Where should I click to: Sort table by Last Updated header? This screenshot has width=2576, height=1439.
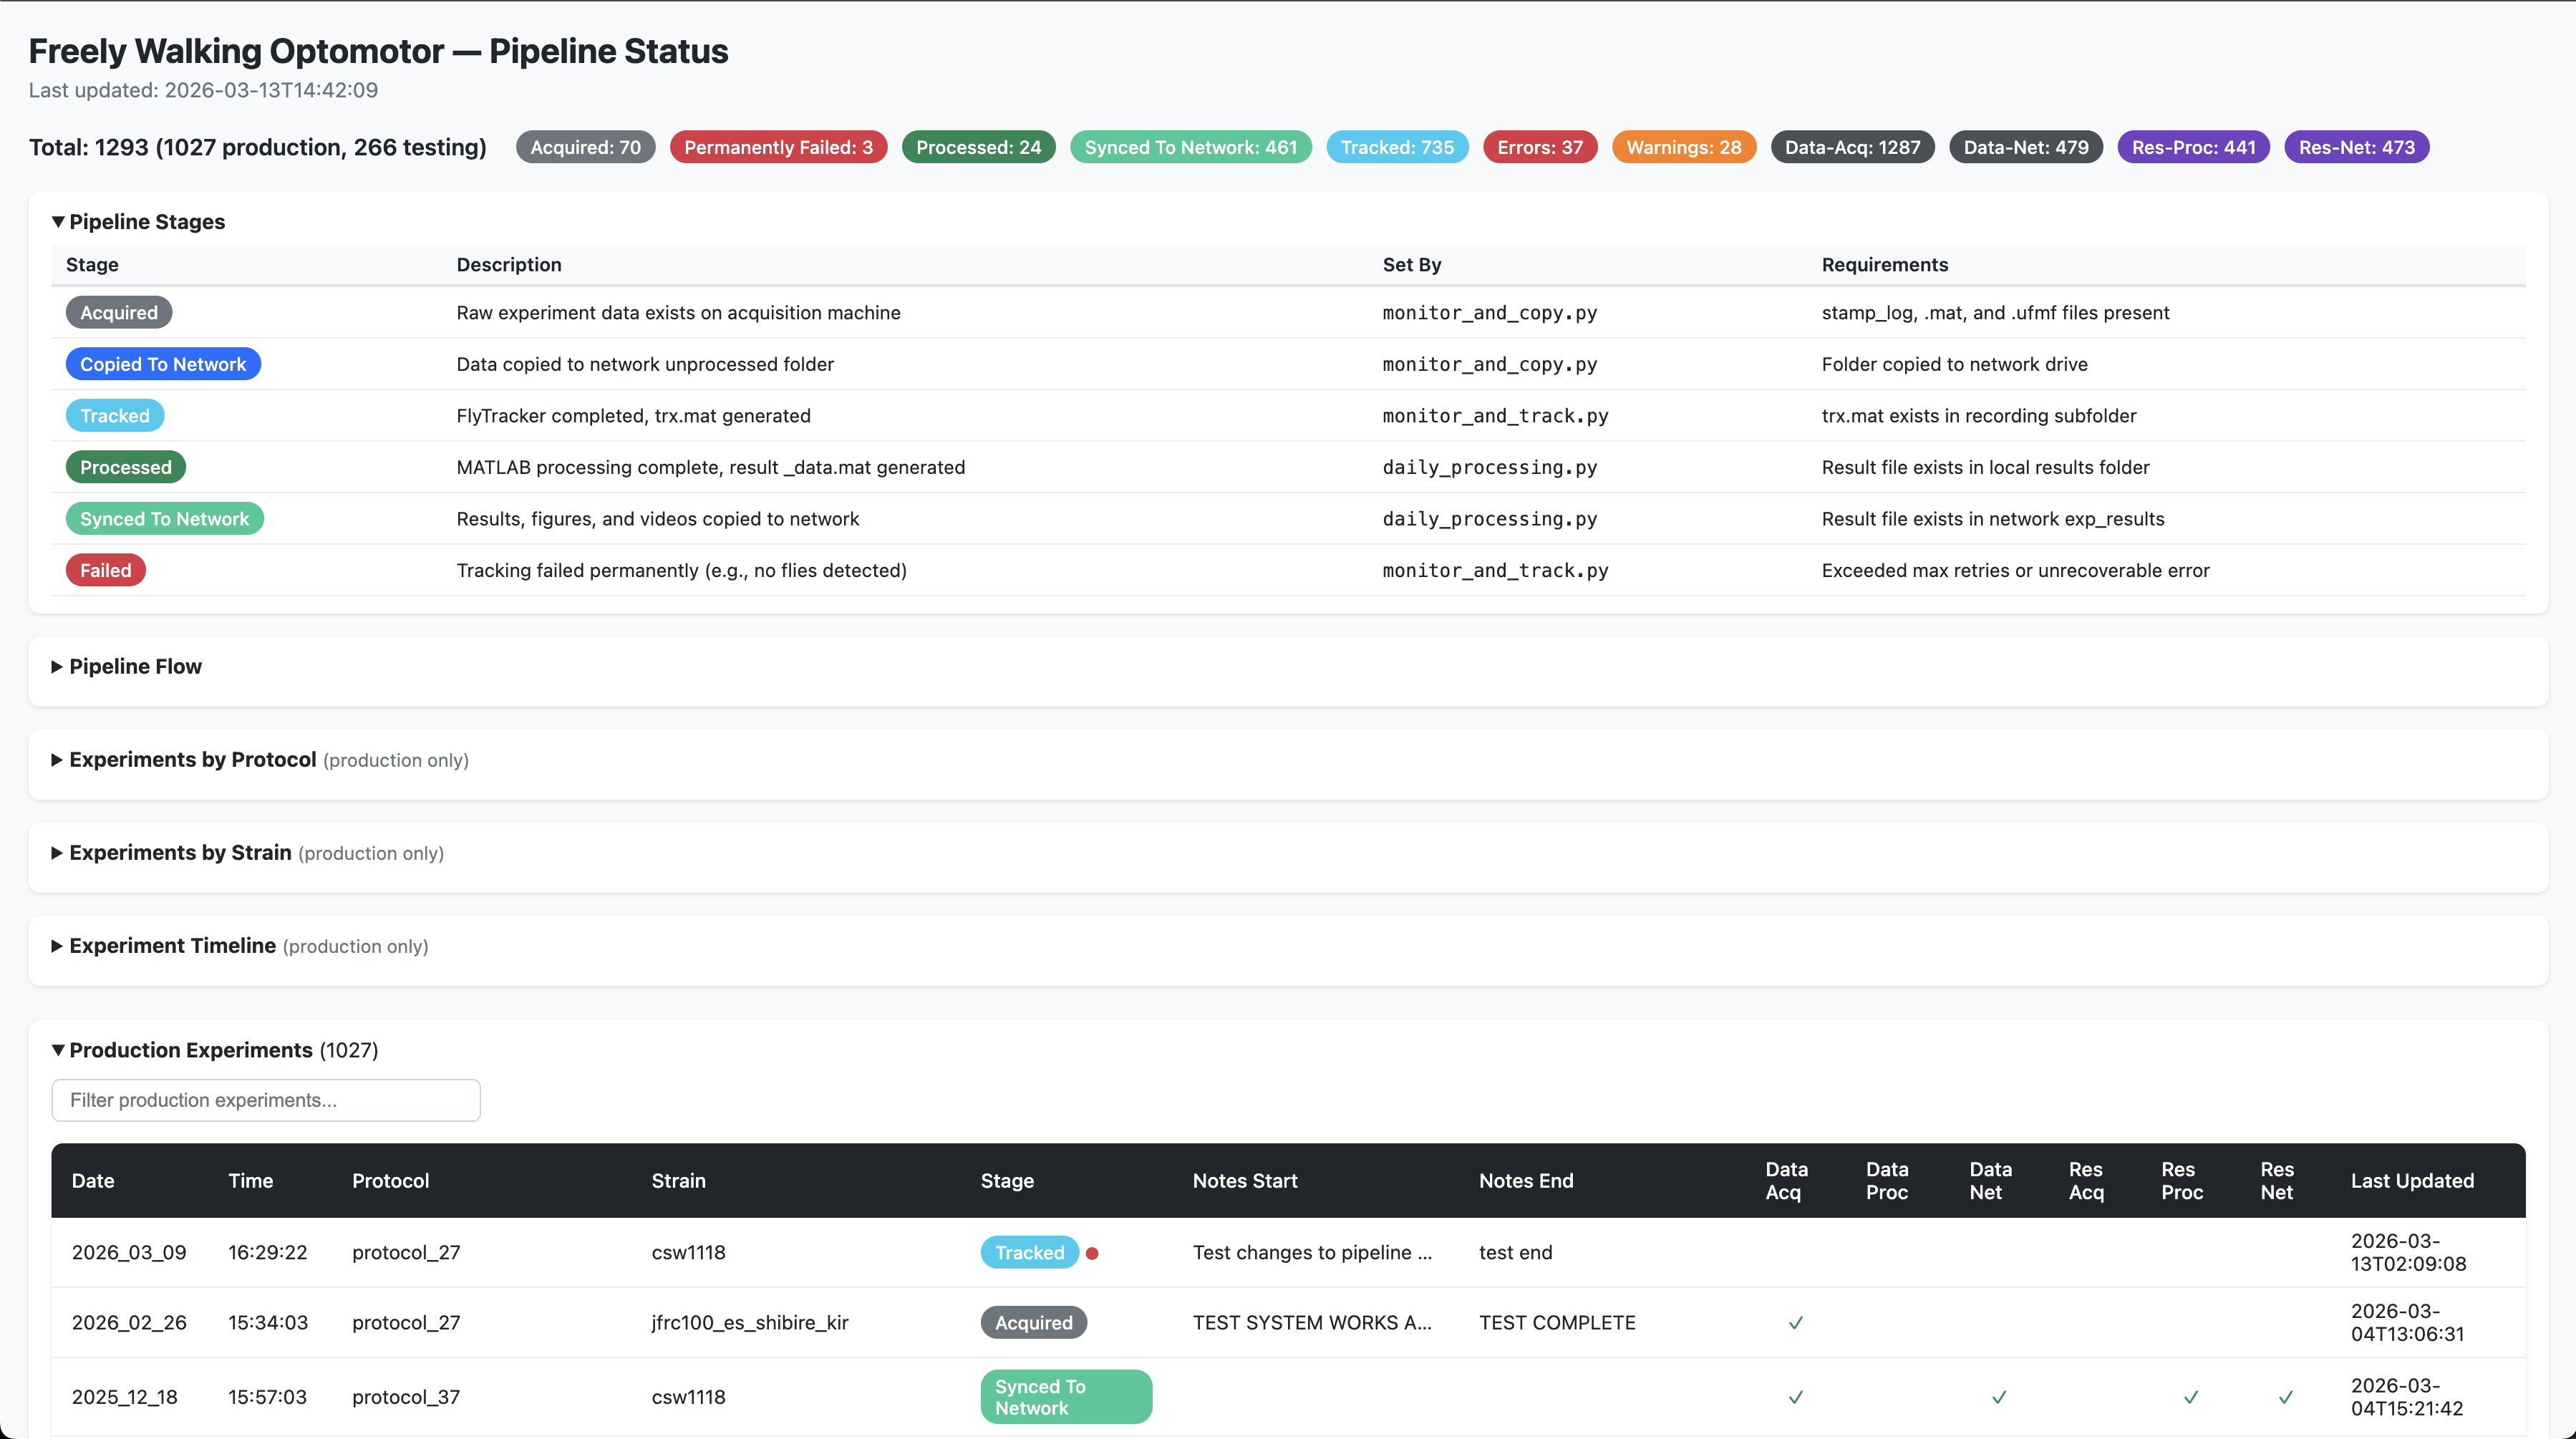pos(2411,1181)
